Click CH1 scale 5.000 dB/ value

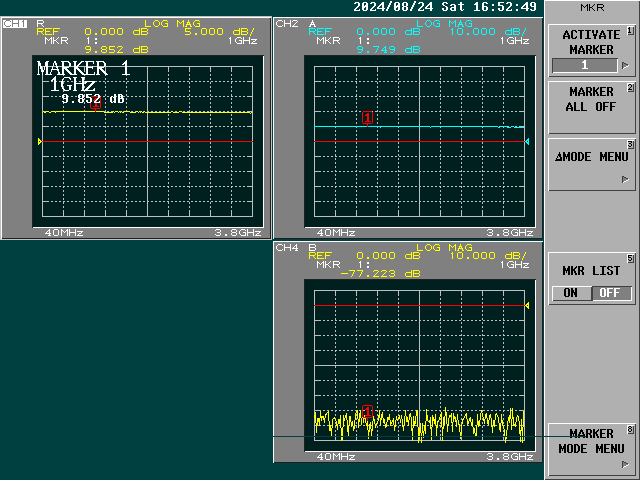(220, 32)
